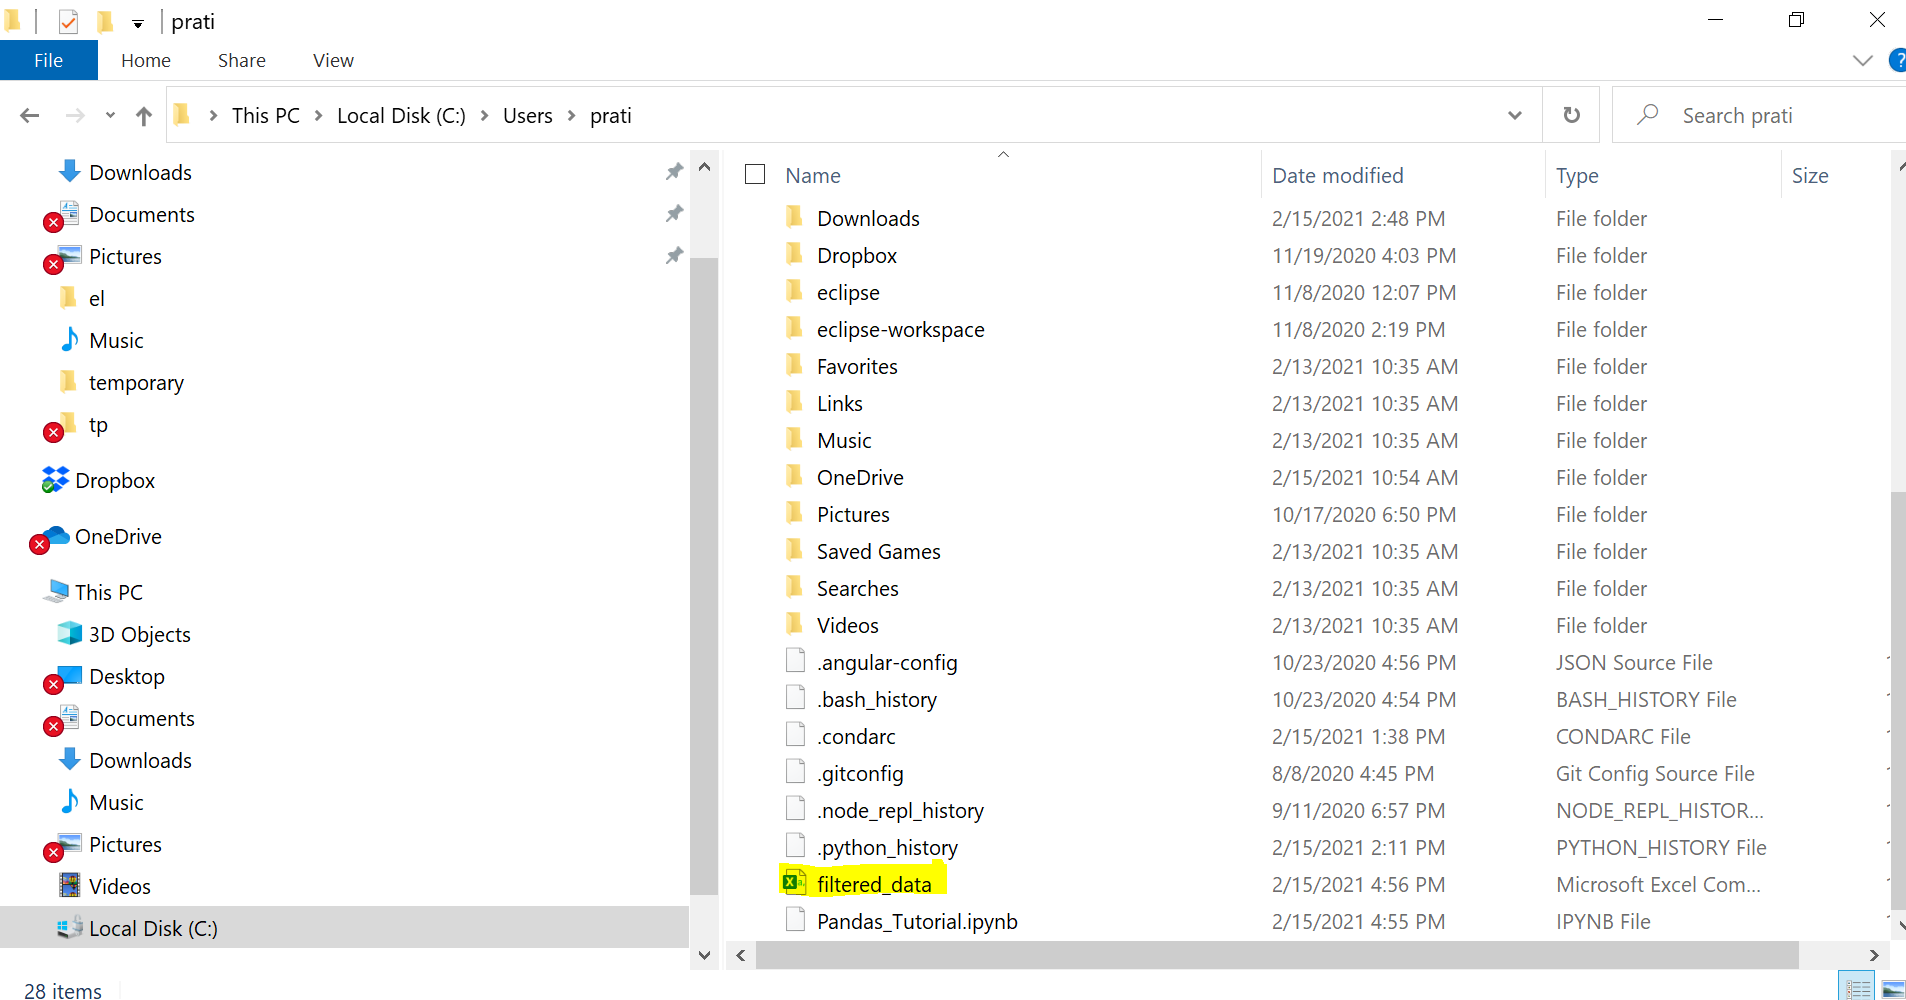The image size is (1906, 1000).
Task: Select the .python_history file icon
Action: pos(795,846)
